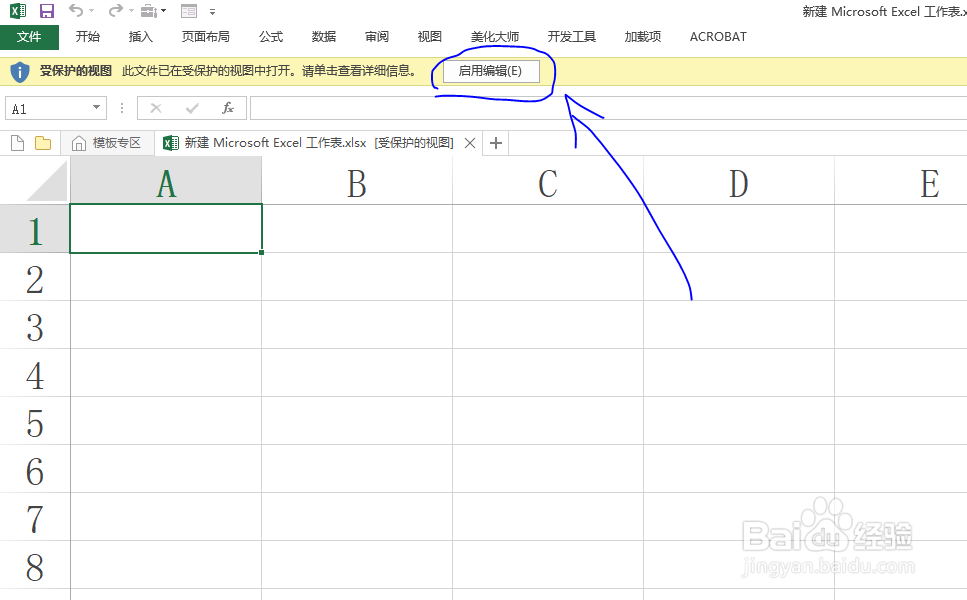Expand the briefcase icon dropdown arrow
967x600 pixels.
click(x=163, y=10)
